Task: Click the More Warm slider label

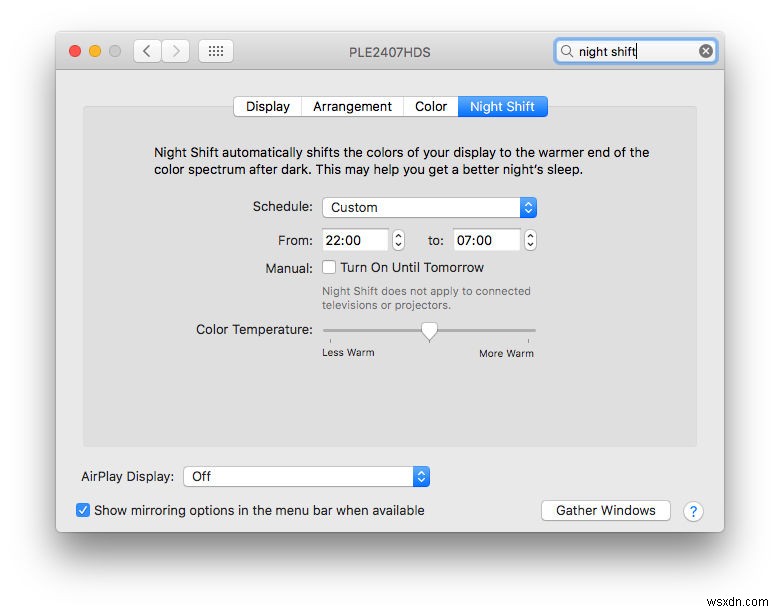Action: 506,354
